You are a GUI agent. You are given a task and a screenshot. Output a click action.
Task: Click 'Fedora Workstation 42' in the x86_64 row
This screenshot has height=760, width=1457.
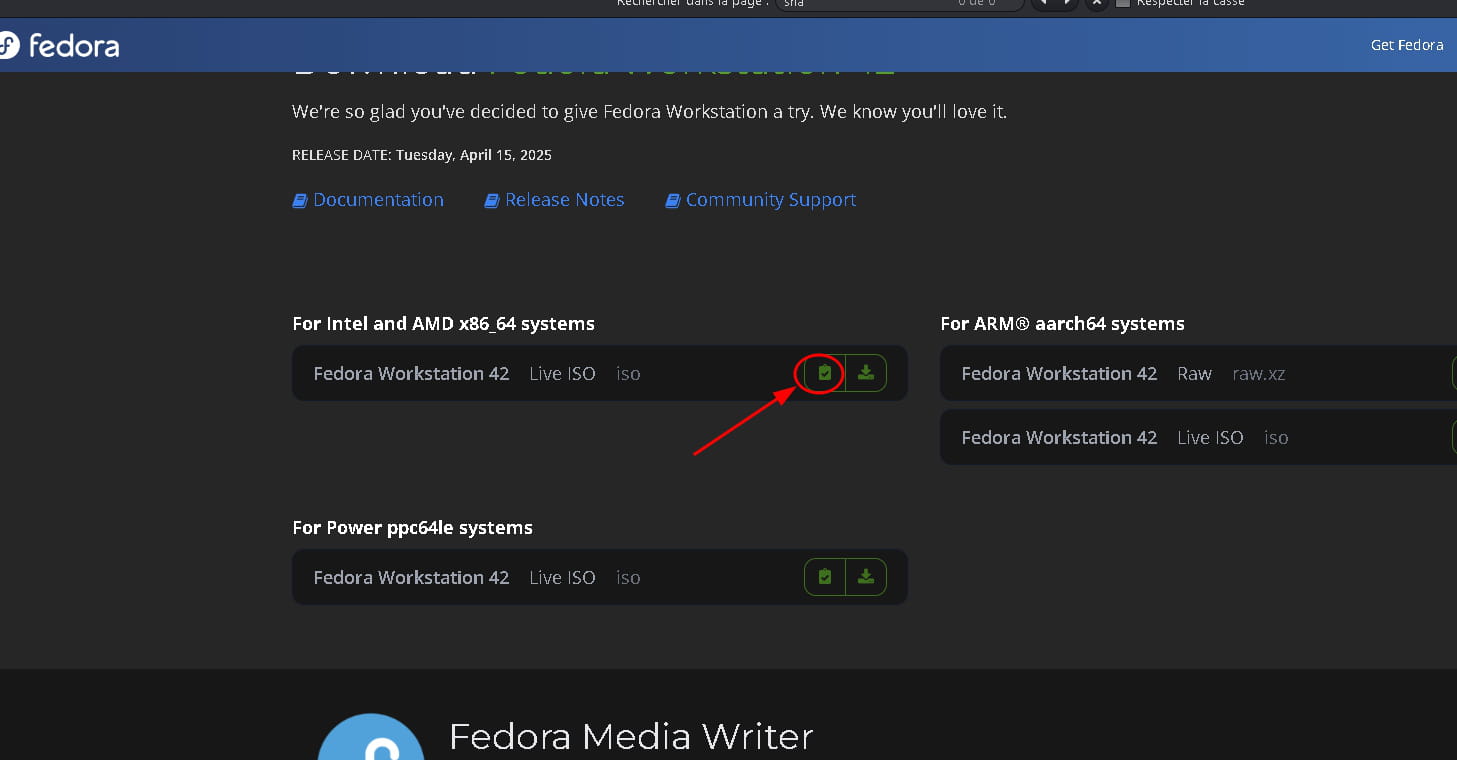411,374
